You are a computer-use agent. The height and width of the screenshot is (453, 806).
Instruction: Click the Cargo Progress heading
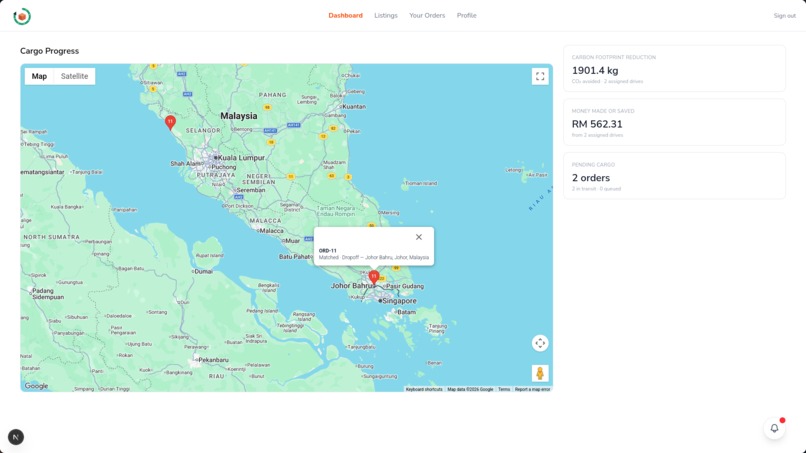point(49,51)
